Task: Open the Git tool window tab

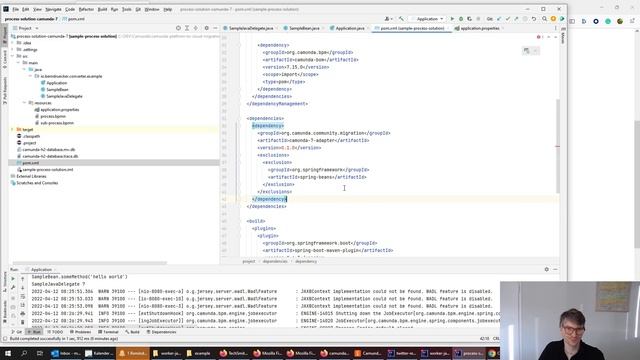Action: [17, 332]
